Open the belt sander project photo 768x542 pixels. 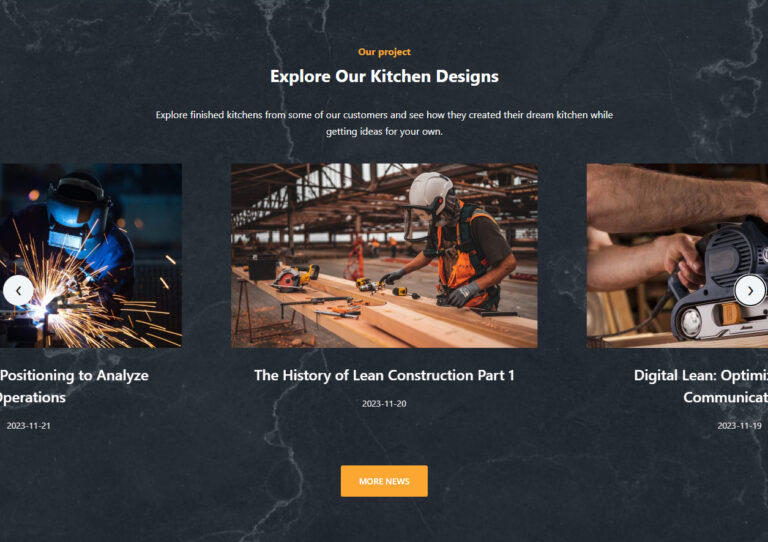pyautogui.click(x=677, y=256)
